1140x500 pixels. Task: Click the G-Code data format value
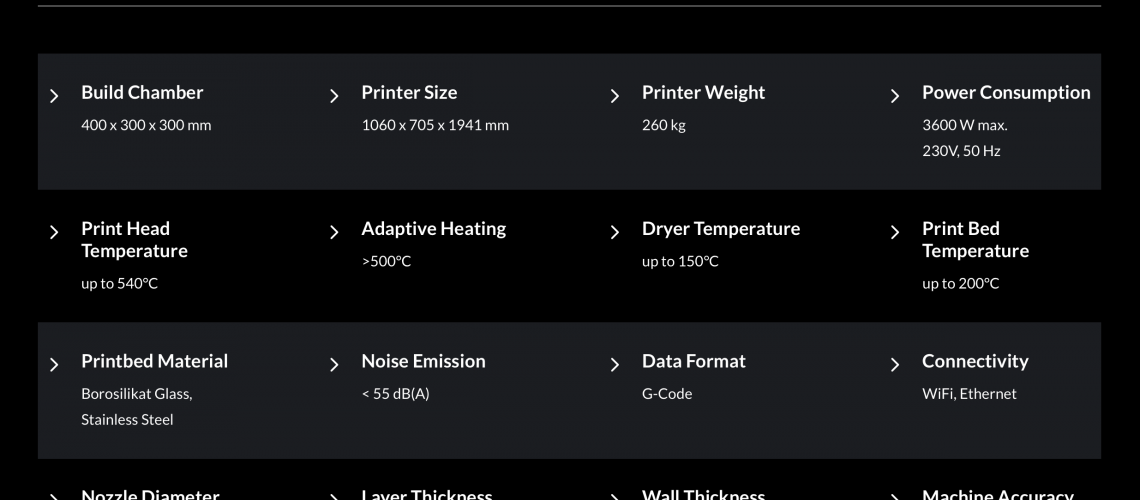click(667, 394)
